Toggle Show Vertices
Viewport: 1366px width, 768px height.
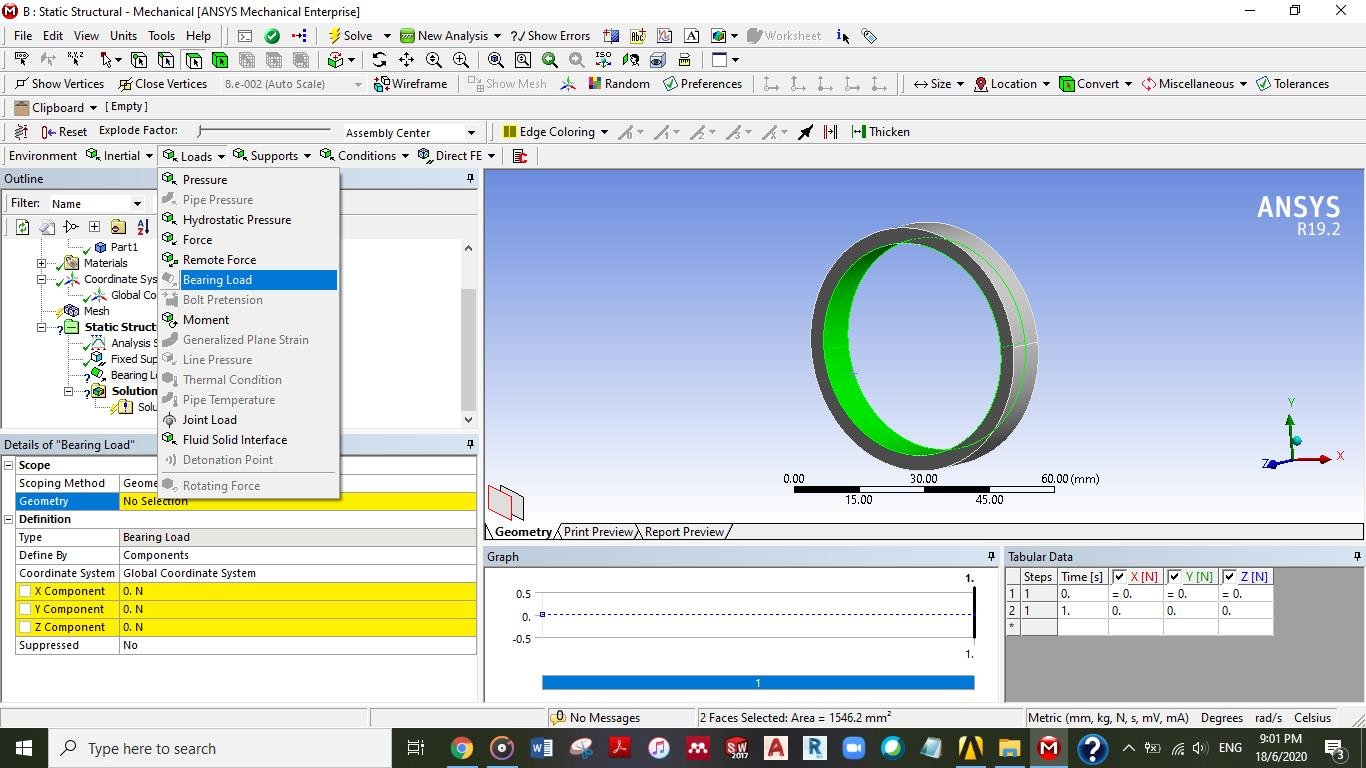tap(59, 84)
